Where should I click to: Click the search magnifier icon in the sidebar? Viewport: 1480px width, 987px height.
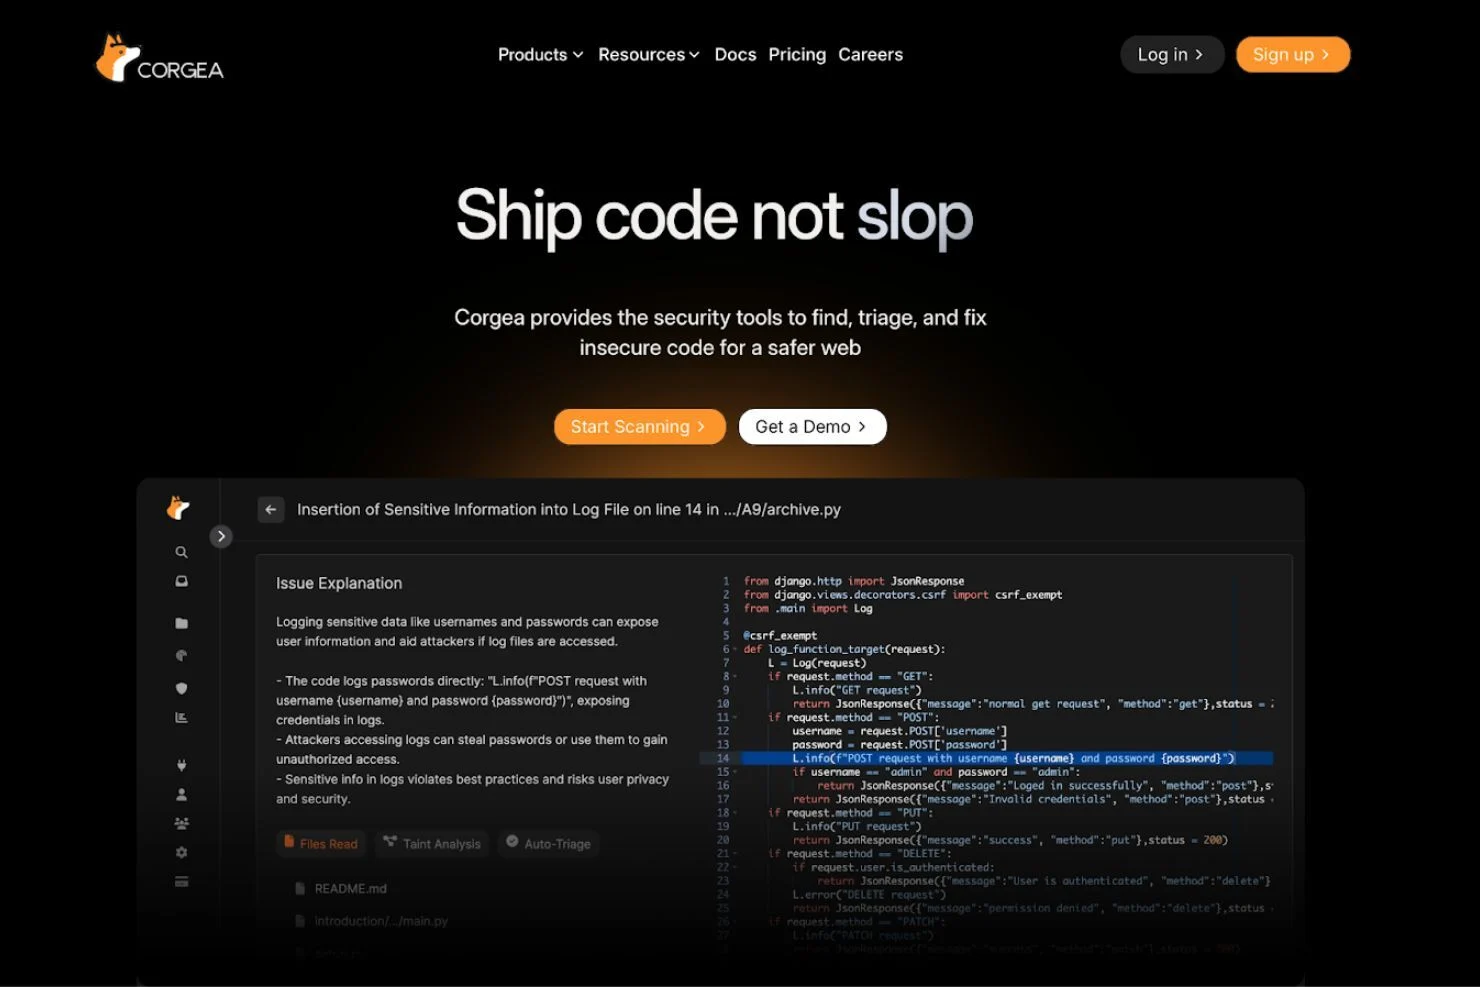[181, 552]
